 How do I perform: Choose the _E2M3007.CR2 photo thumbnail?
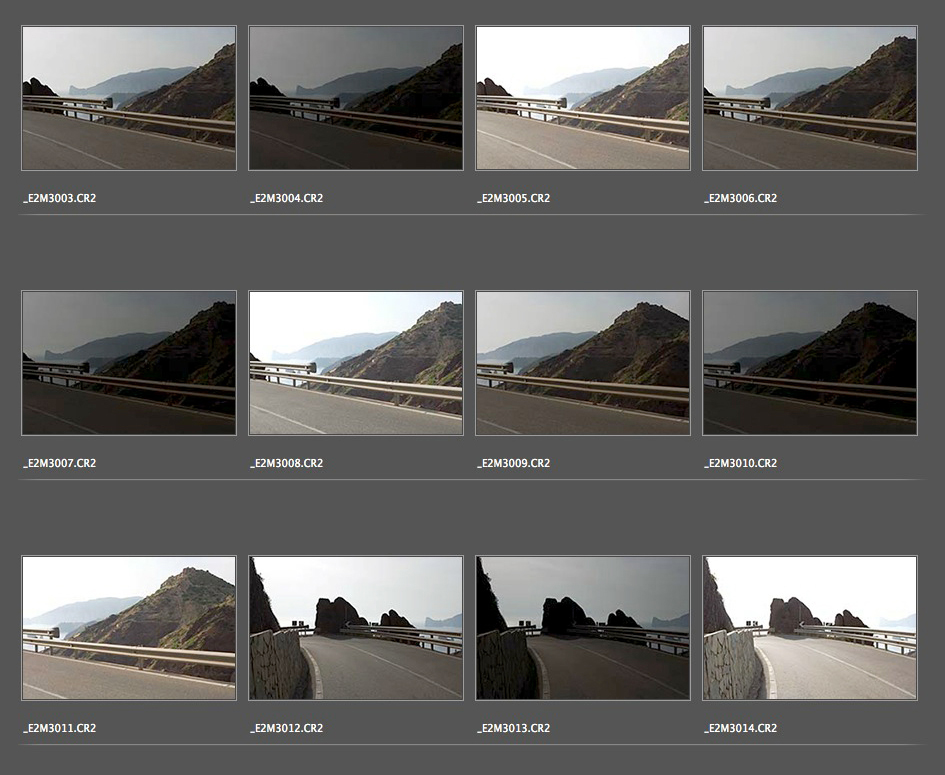[129, 363]
